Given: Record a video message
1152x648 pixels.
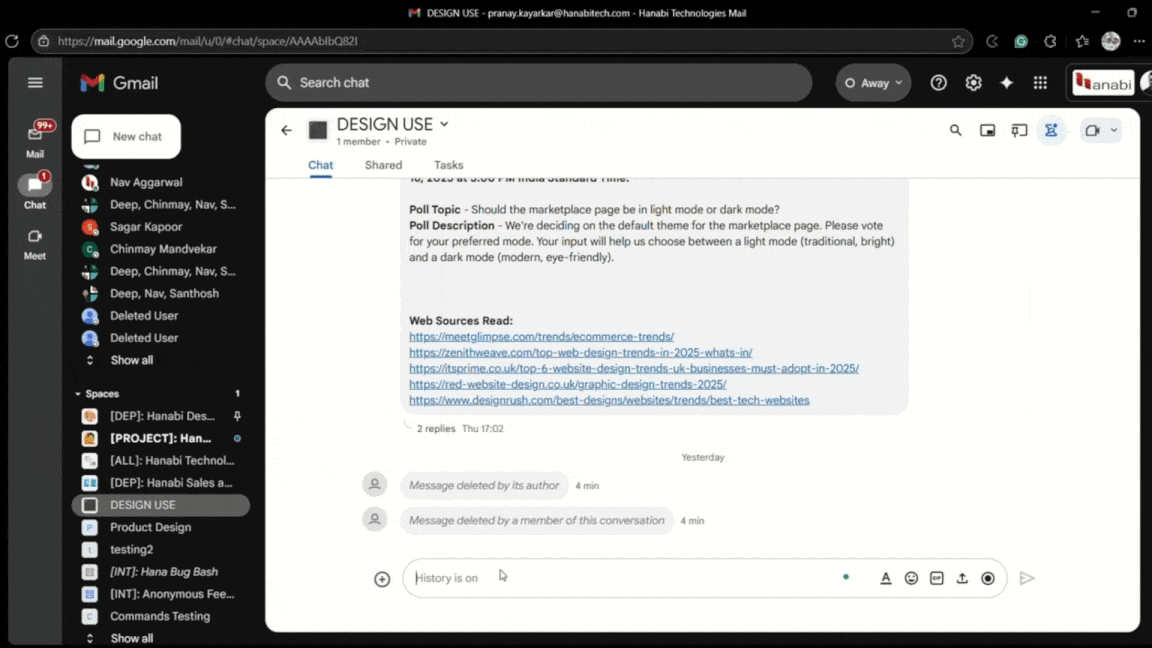Looking at the screenshot, I should pos(988,578).
